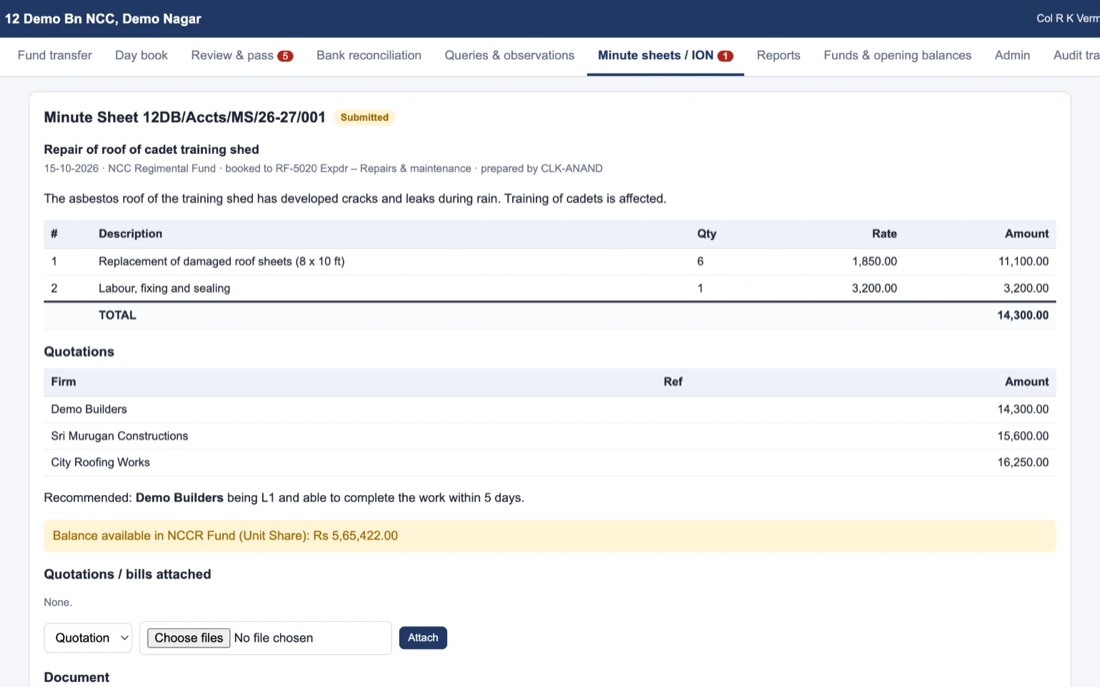Click the Sri Murugan Constructions firm name

tap(119, 436)
